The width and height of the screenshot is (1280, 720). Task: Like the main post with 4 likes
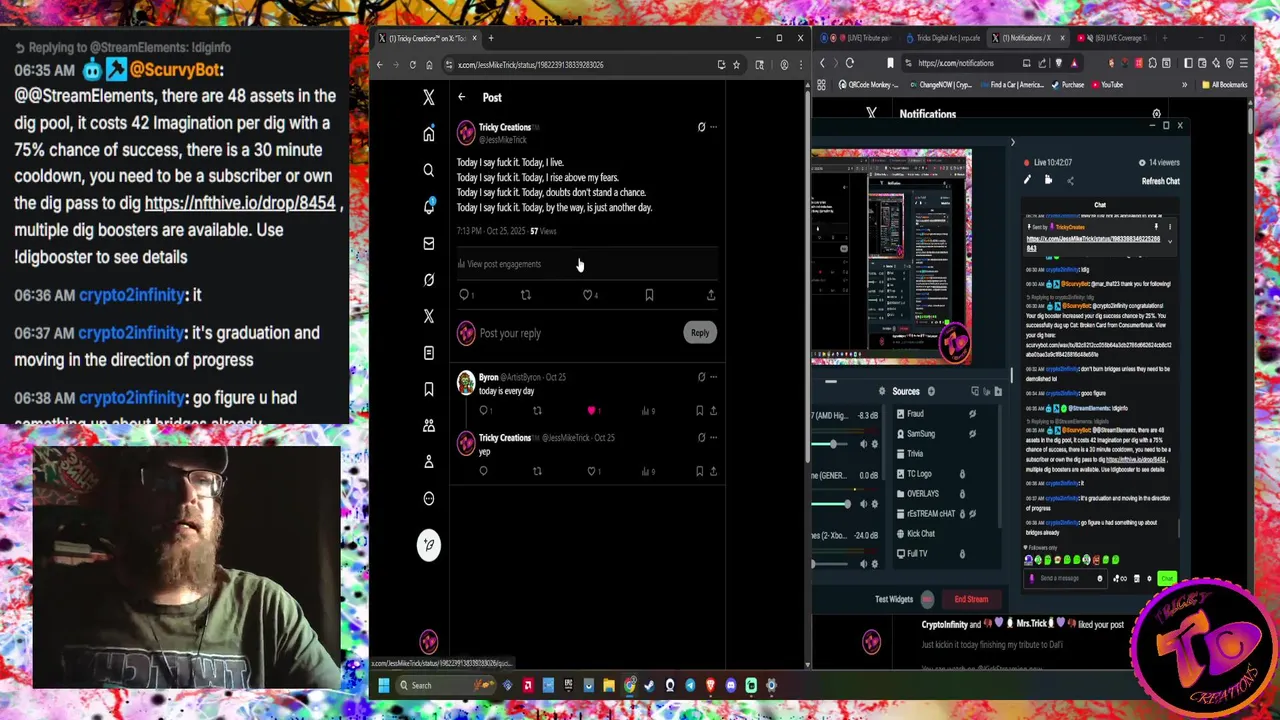pos(588,295)
